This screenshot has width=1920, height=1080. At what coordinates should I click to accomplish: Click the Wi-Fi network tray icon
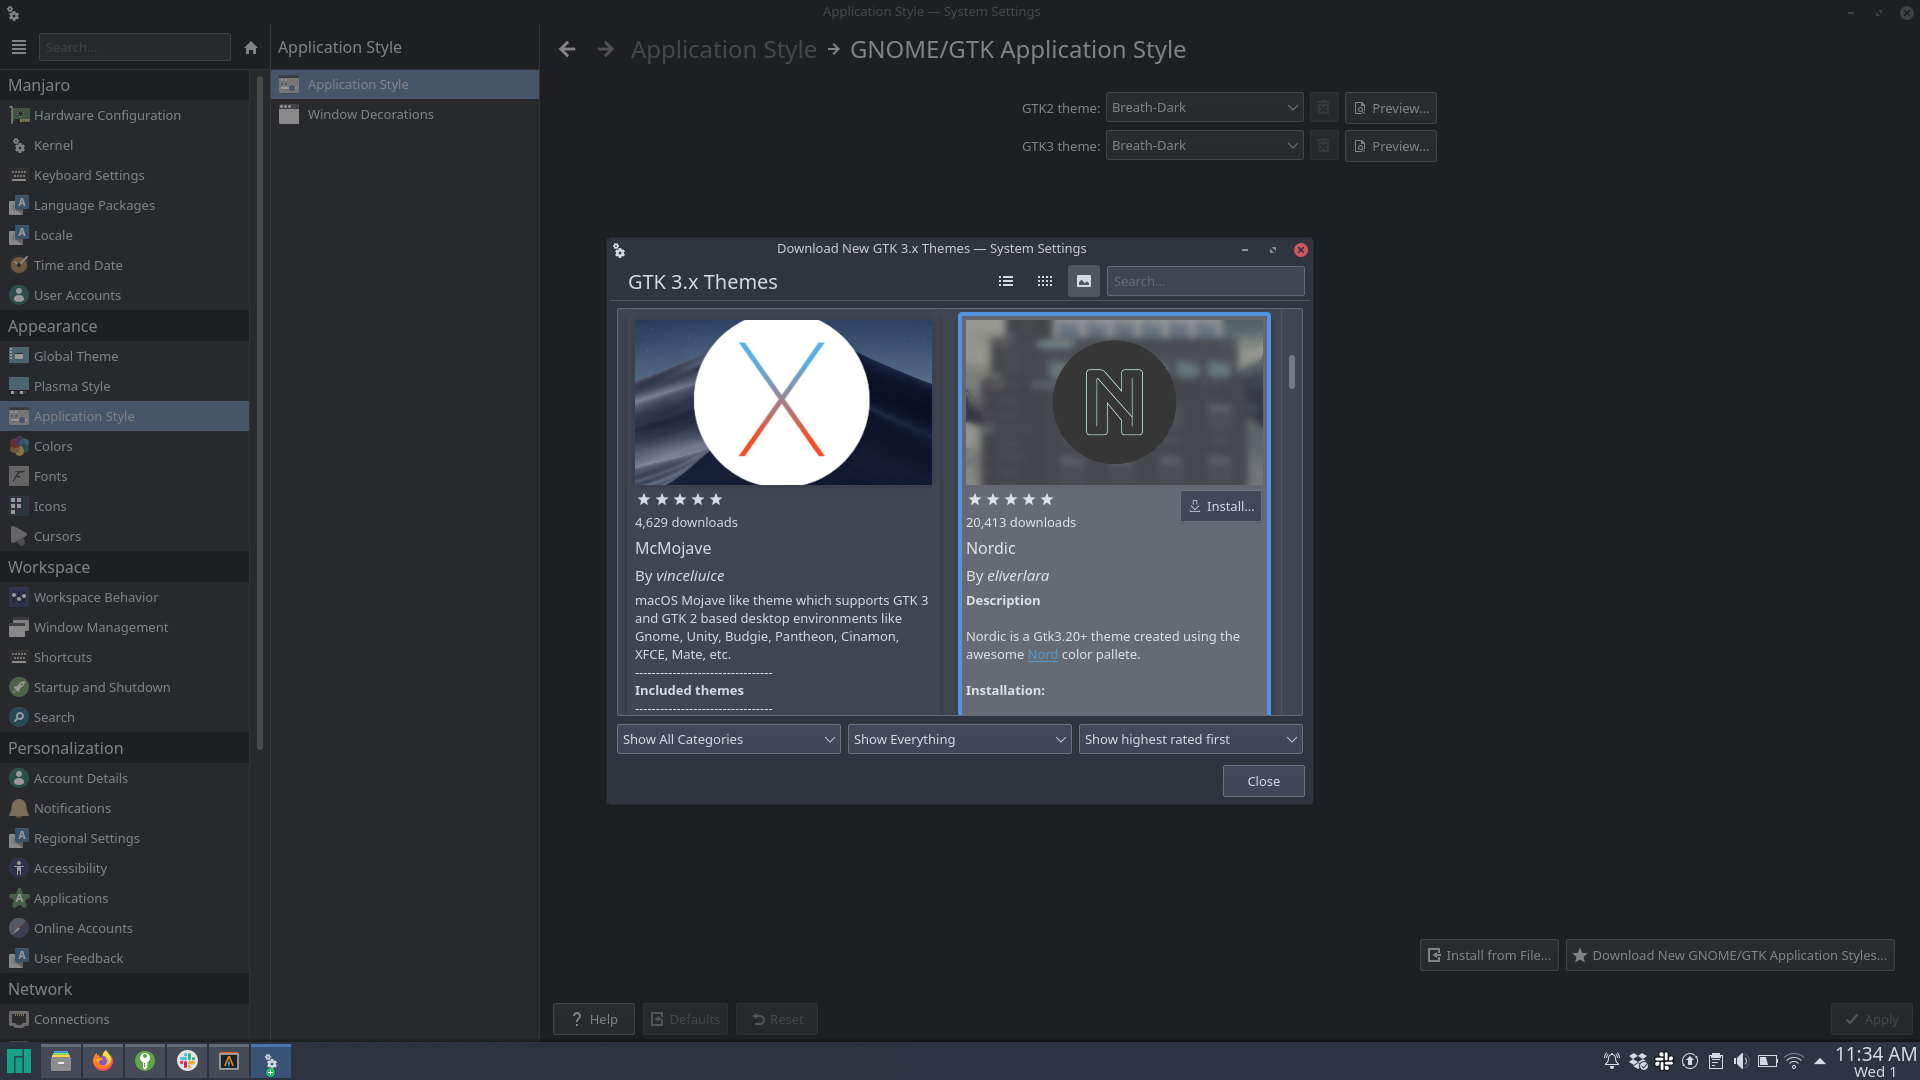pyautogui.click(x=1794, y=1061)
